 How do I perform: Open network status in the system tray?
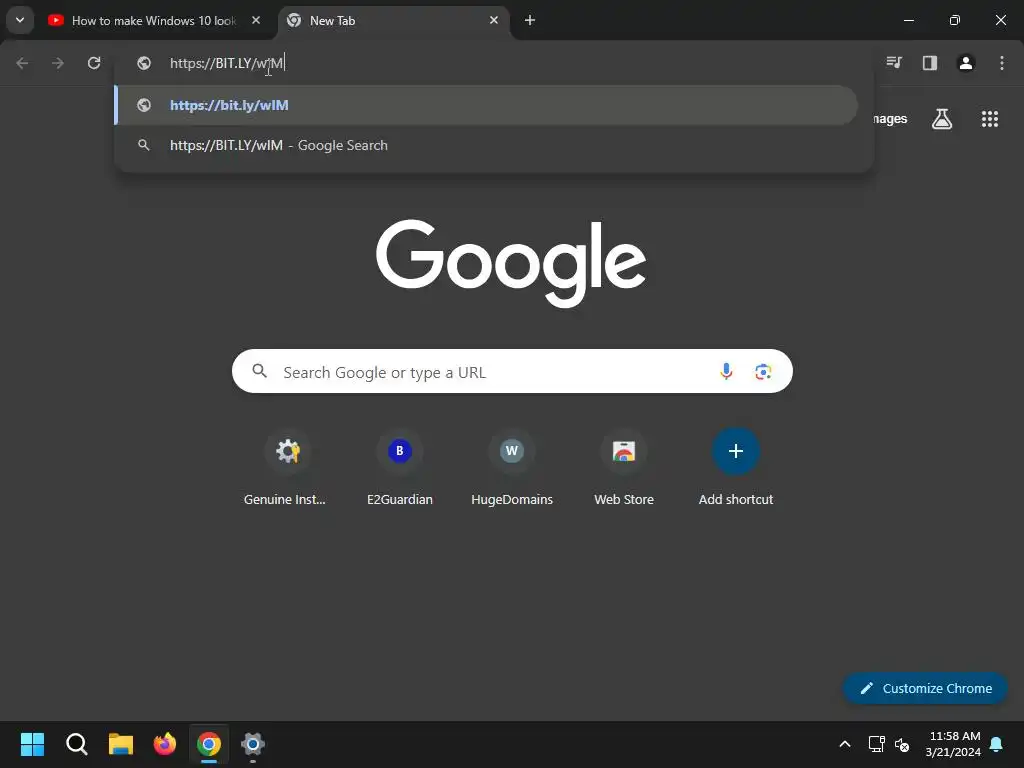(876, 744)
